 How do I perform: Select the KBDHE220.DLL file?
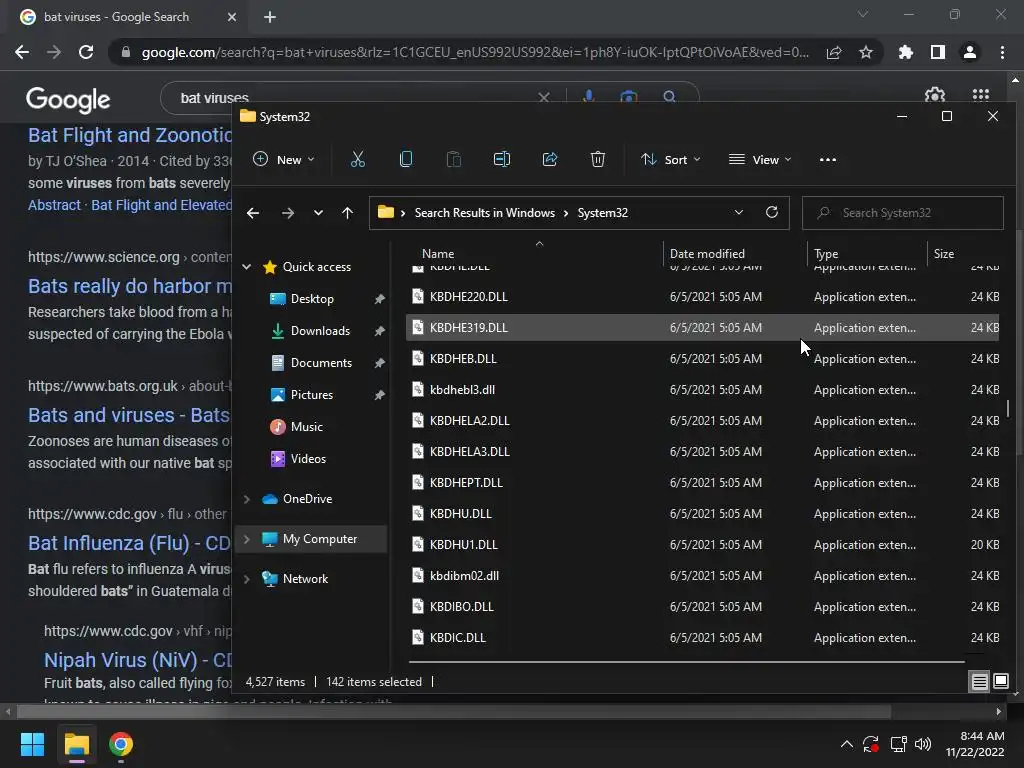pos(703,296)
